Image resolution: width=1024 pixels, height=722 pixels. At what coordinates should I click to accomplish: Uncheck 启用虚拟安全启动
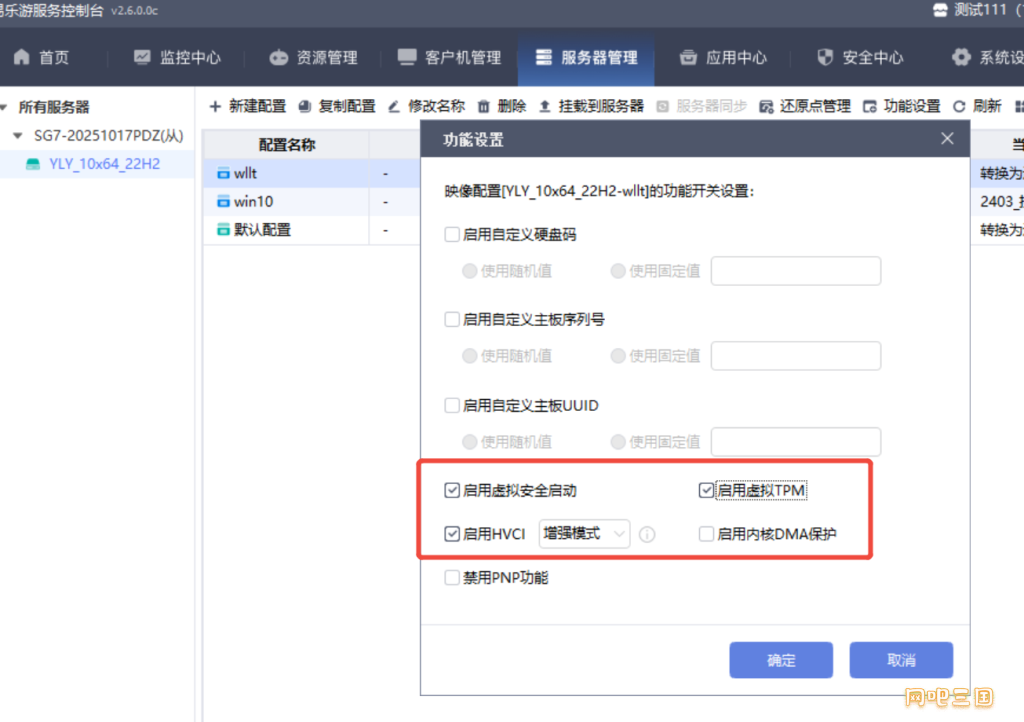pos(452,490)
